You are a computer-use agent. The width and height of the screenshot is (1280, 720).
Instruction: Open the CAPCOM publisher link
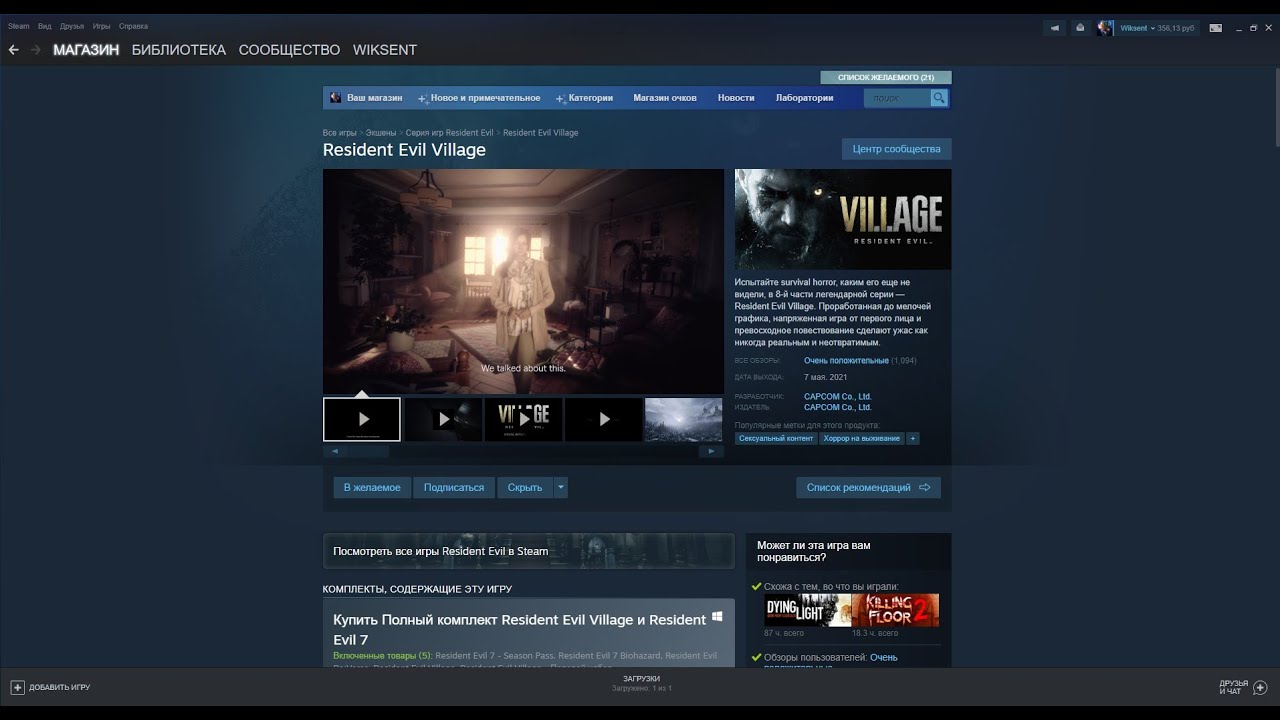(838, 408)
